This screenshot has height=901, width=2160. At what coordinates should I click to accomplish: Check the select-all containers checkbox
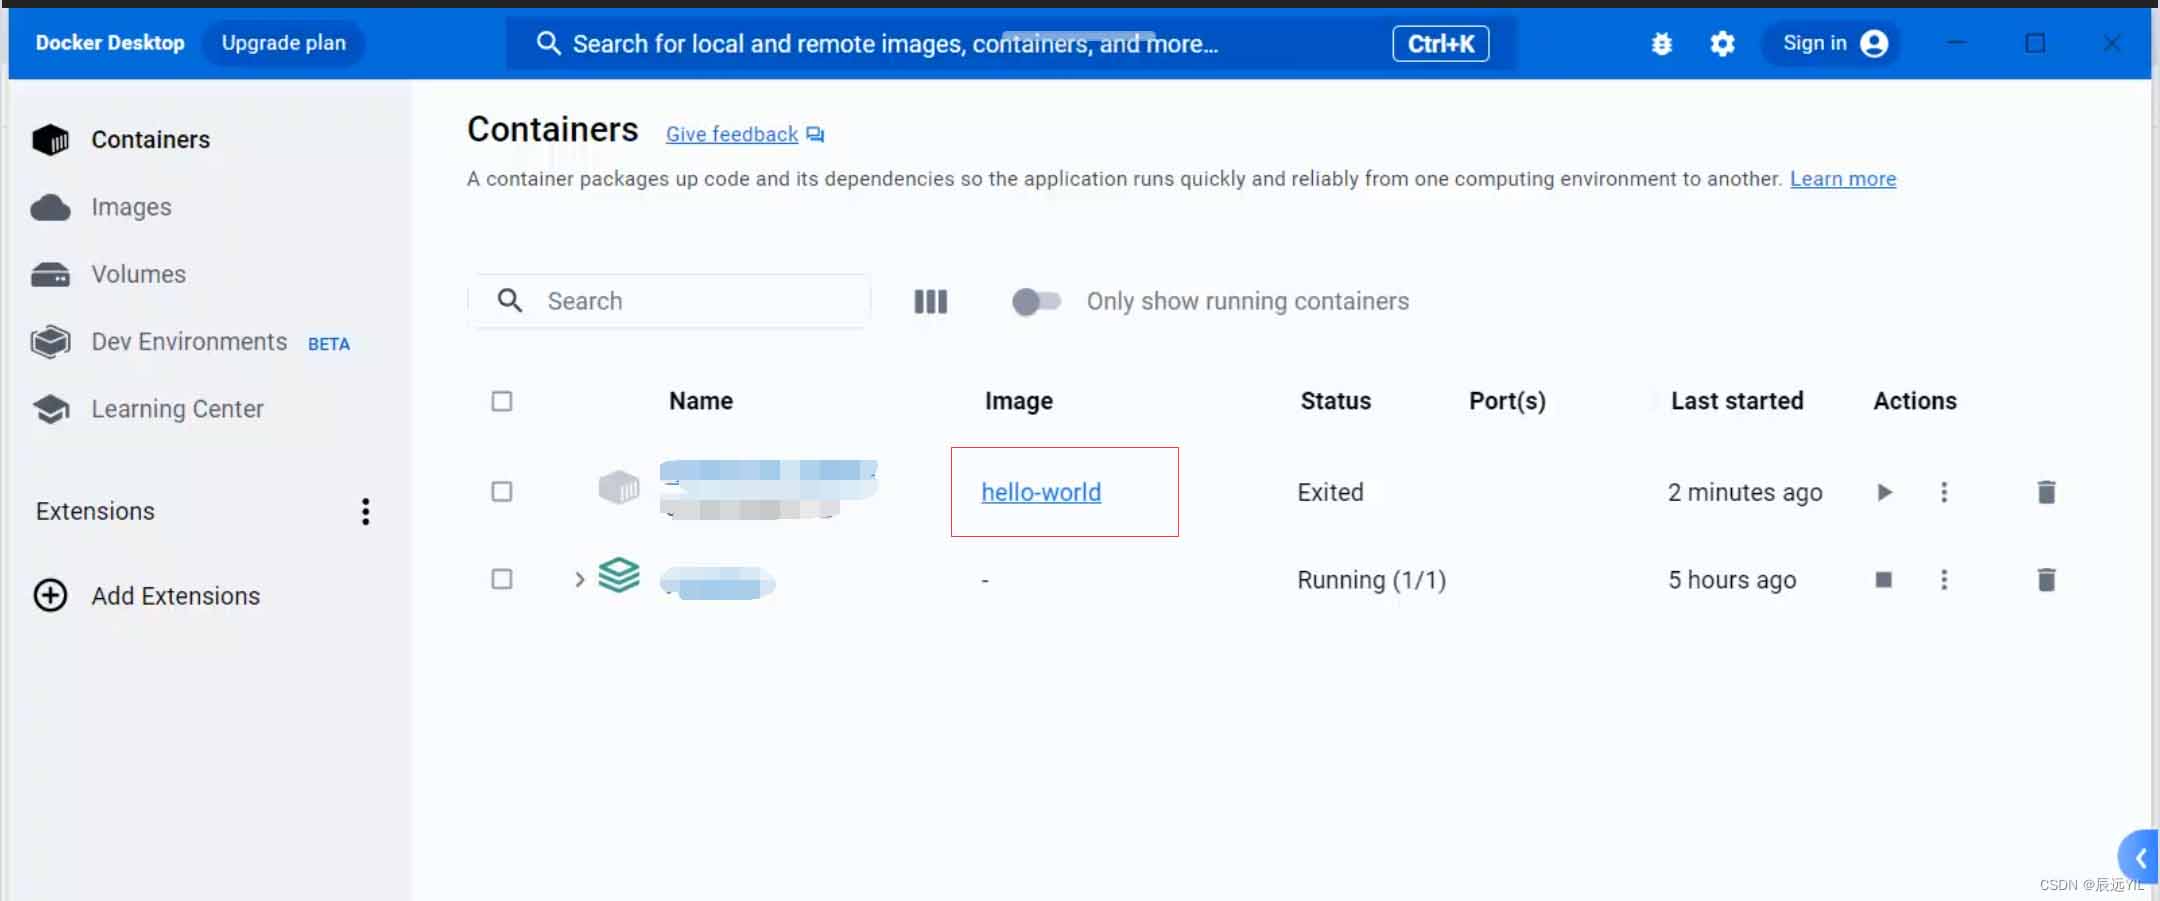point(502,401)
